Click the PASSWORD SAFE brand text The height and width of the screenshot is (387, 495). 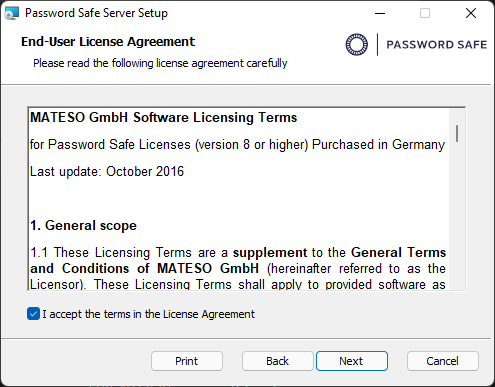437,45
